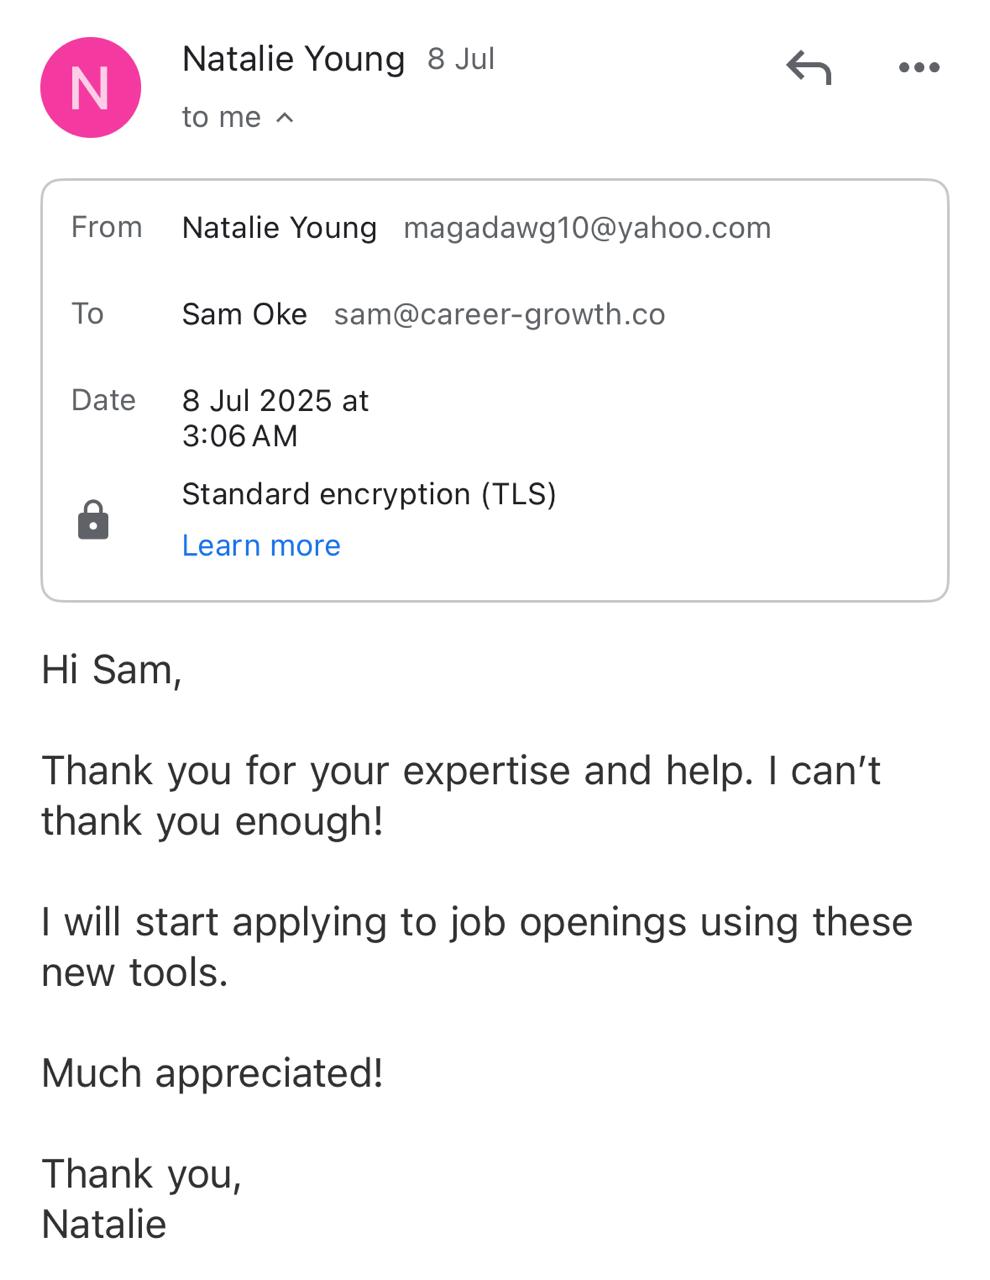Click the padlock encryption icon

[93, 520]
